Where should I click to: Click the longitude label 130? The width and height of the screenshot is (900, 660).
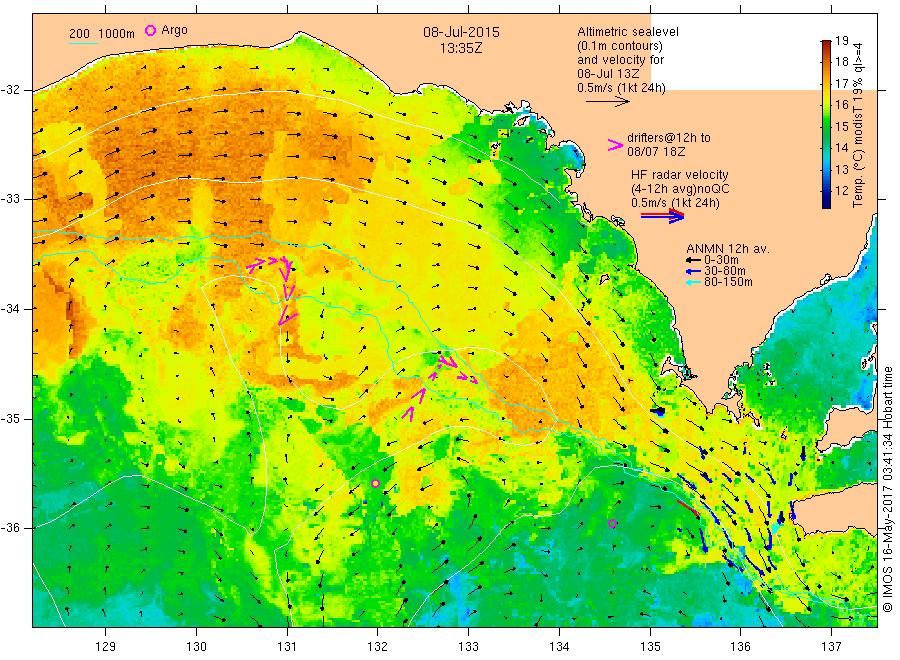[196, 647]
